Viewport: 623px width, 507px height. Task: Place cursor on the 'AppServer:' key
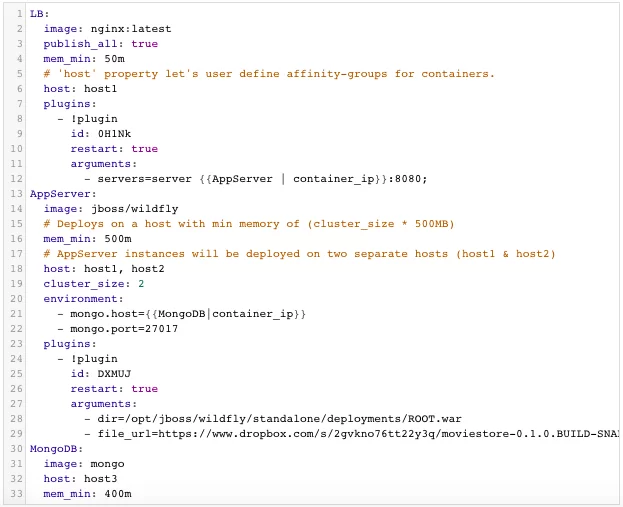[x=63, y=194]
